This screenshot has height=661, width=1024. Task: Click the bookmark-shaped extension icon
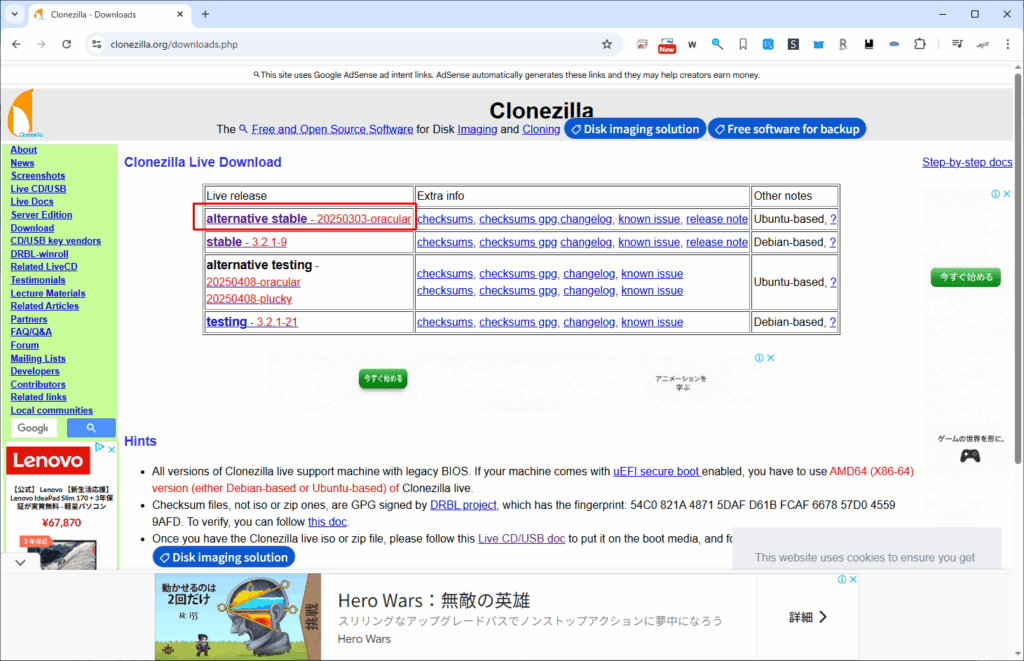click(x=743, y=44)
